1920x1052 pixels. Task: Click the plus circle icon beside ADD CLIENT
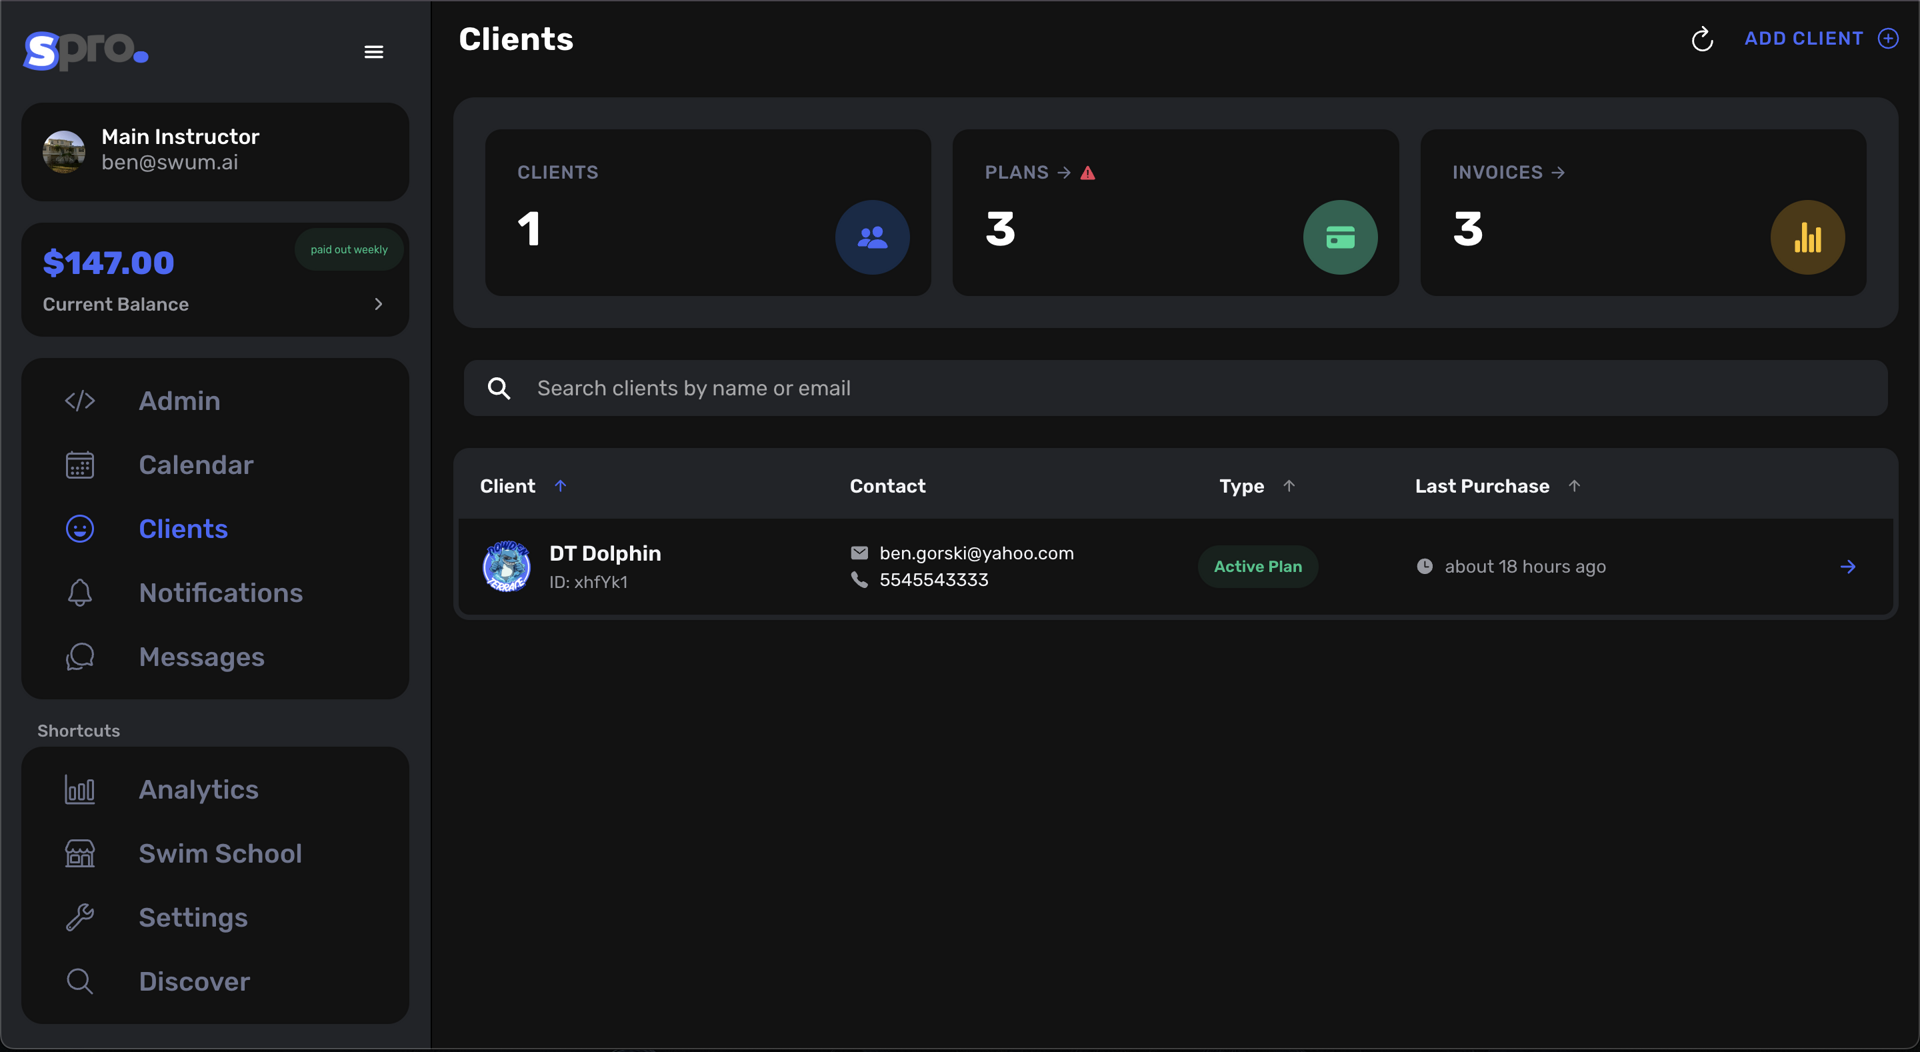1888,39
